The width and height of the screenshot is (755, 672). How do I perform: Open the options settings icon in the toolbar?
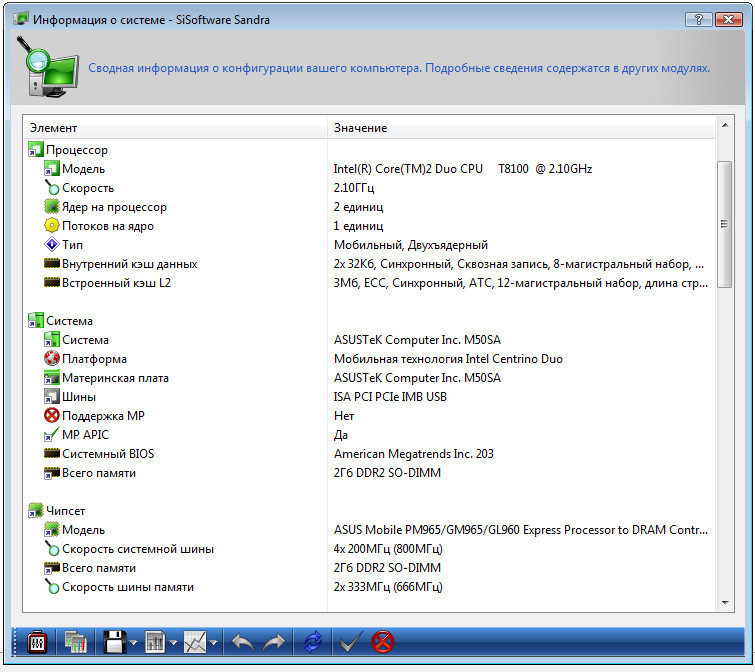coord(37,642)
